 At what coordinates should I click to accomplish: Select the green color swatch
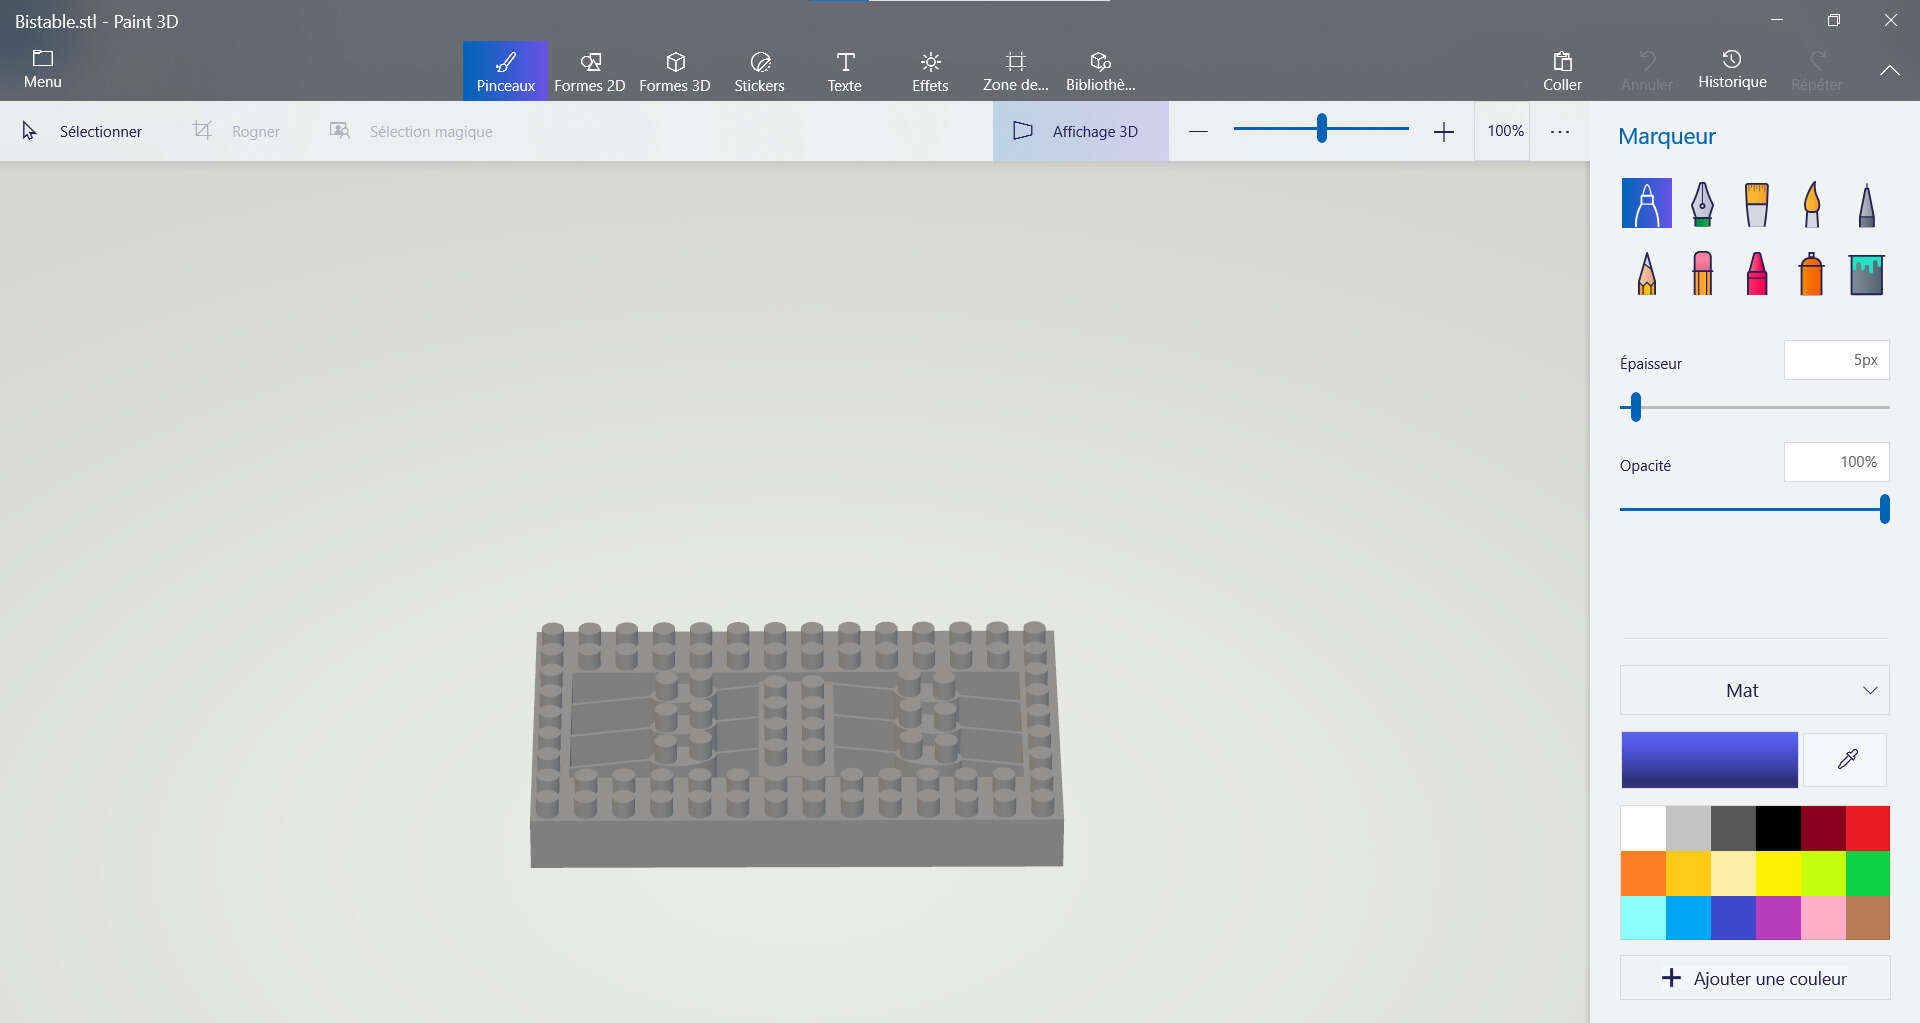(x=1867, y=873)
